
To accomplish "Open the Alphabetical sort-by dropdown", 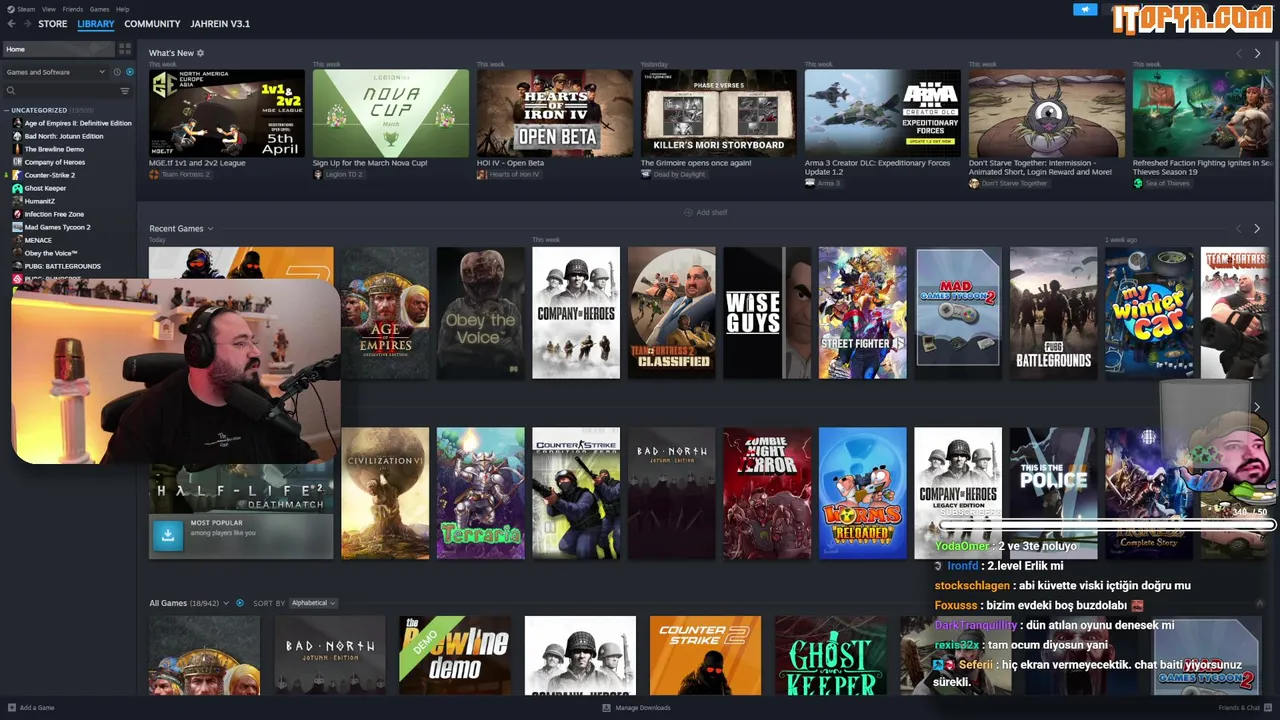I will coord(313,603).
